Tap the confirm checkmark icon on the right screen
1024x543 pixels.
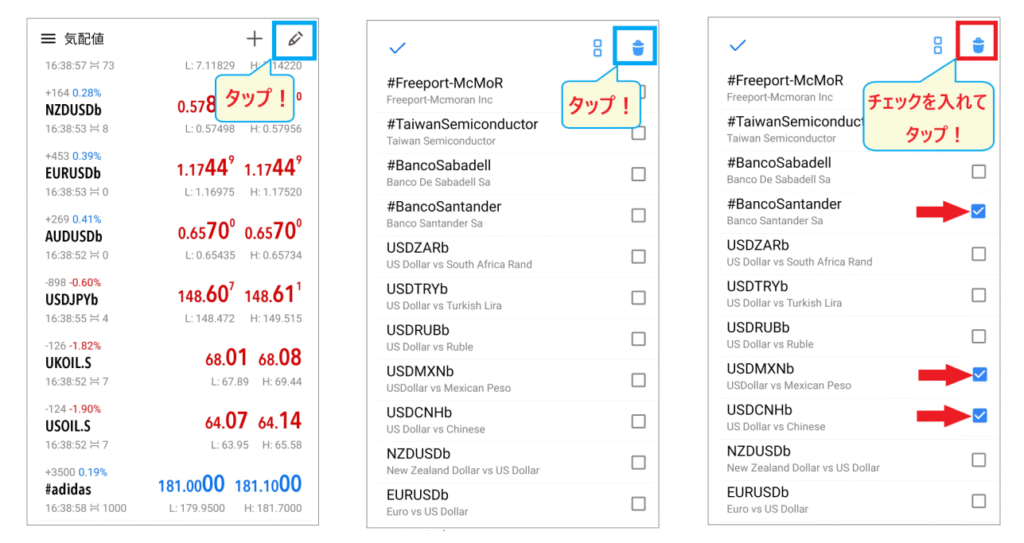(738, 45)
